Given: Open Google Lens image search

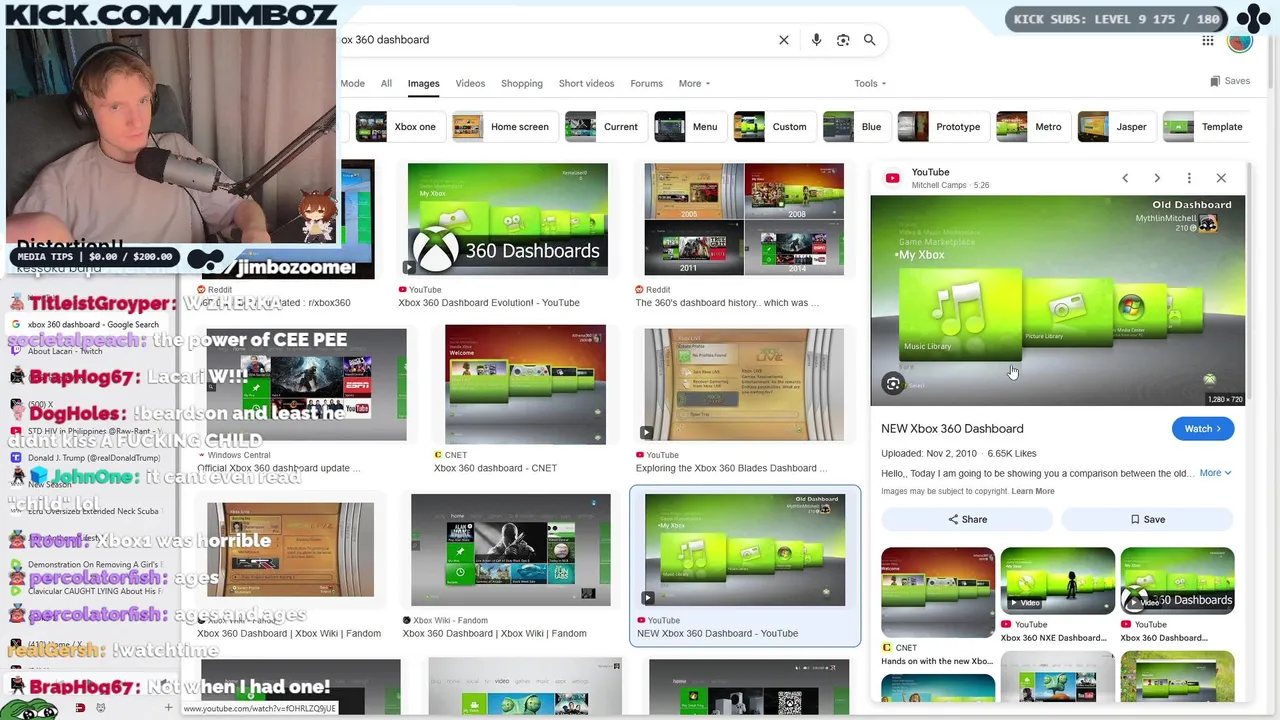Looking at the screenshot, I should tap(843, 40).
